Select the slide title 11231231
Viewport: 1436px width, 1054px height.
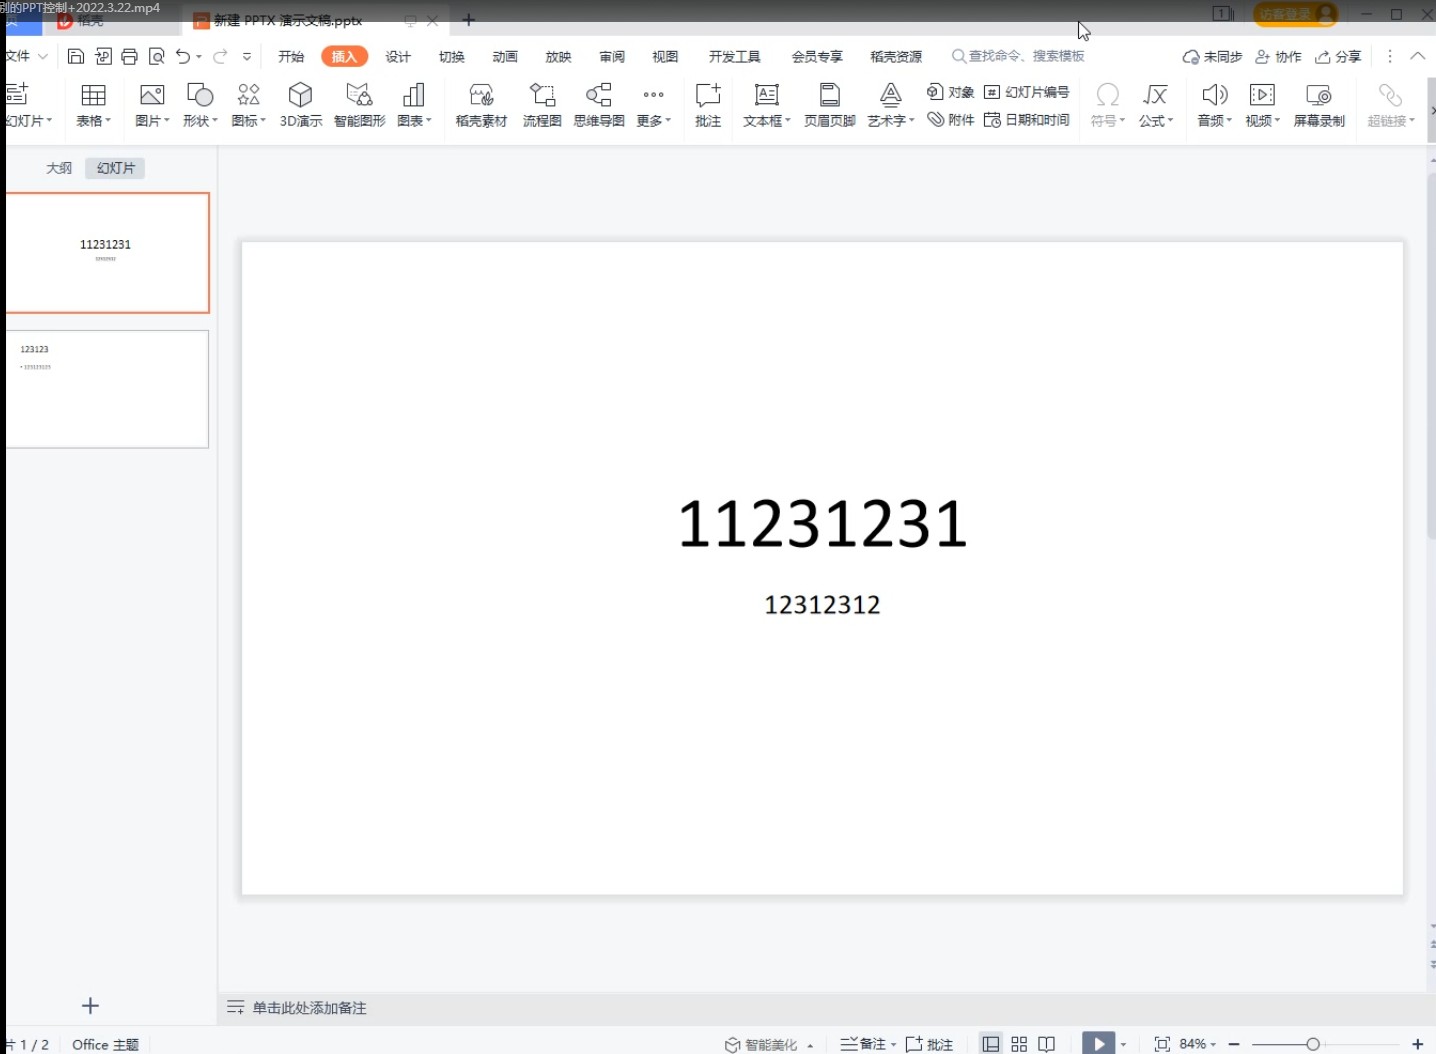coord(822,523)
